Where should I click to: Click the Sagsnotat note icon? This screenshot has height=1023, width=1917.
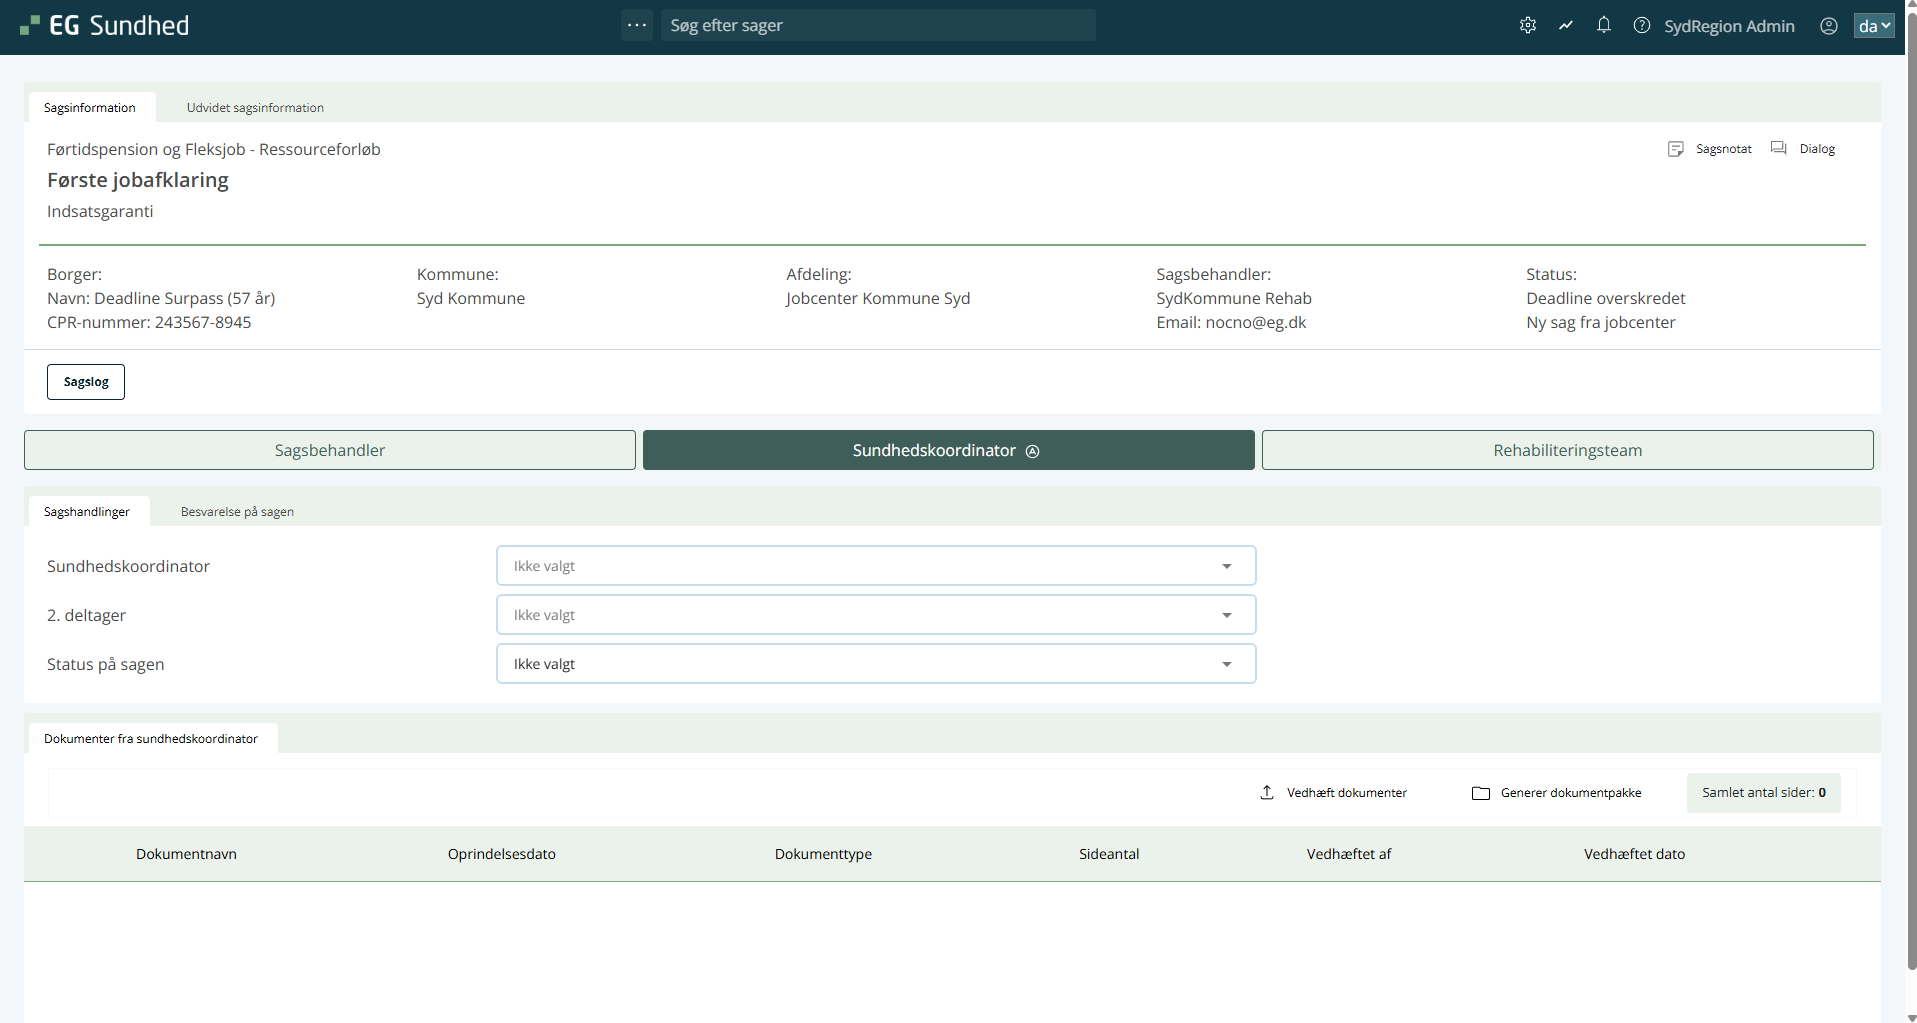point(1676,149)
